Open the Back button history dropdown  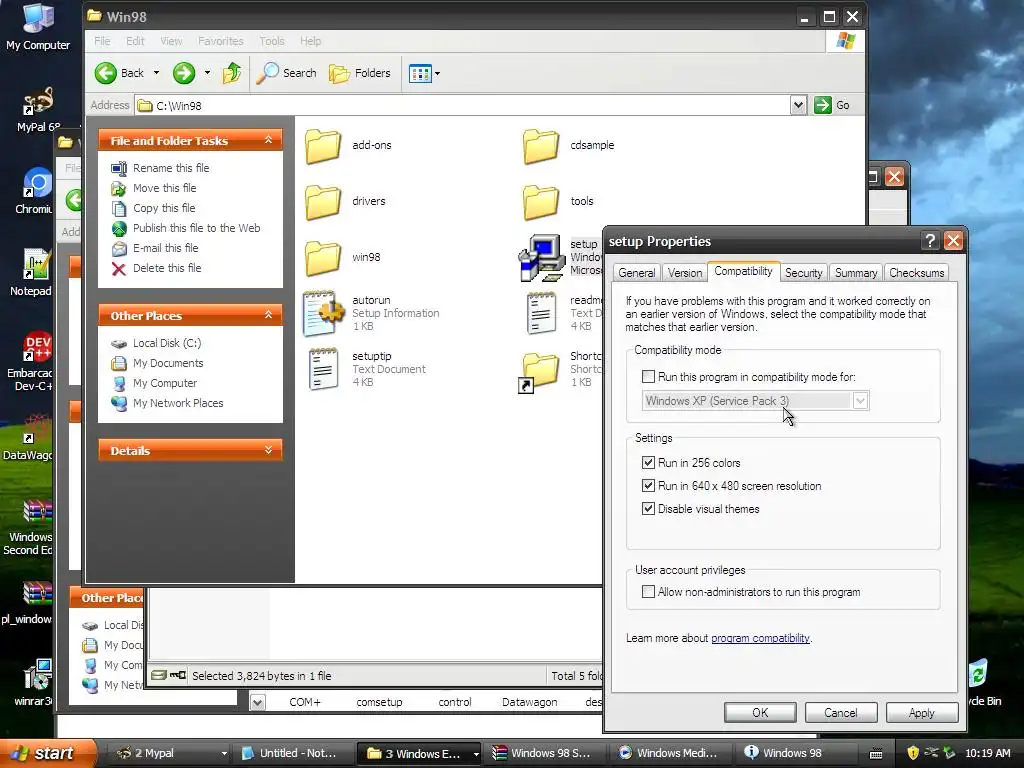156,73
